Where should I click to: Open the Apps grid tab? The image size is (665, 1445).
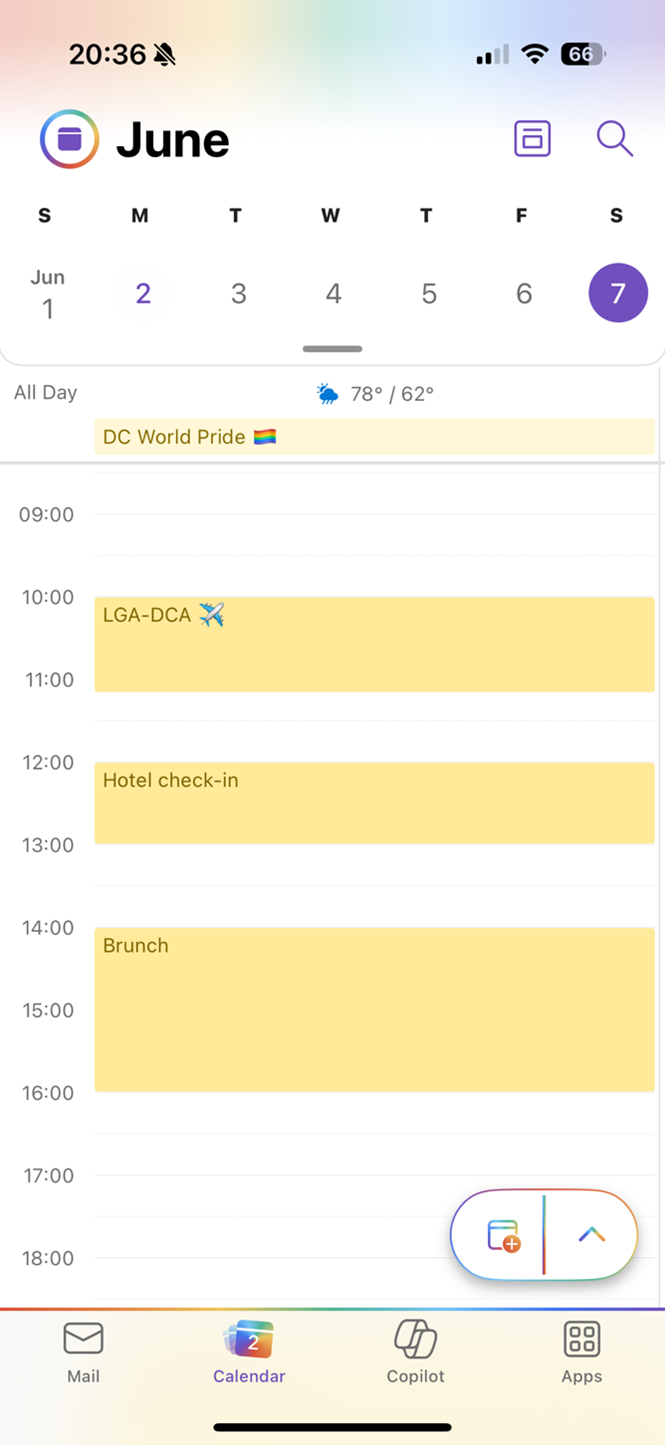pyautogui.click(x=581, y=1352)
